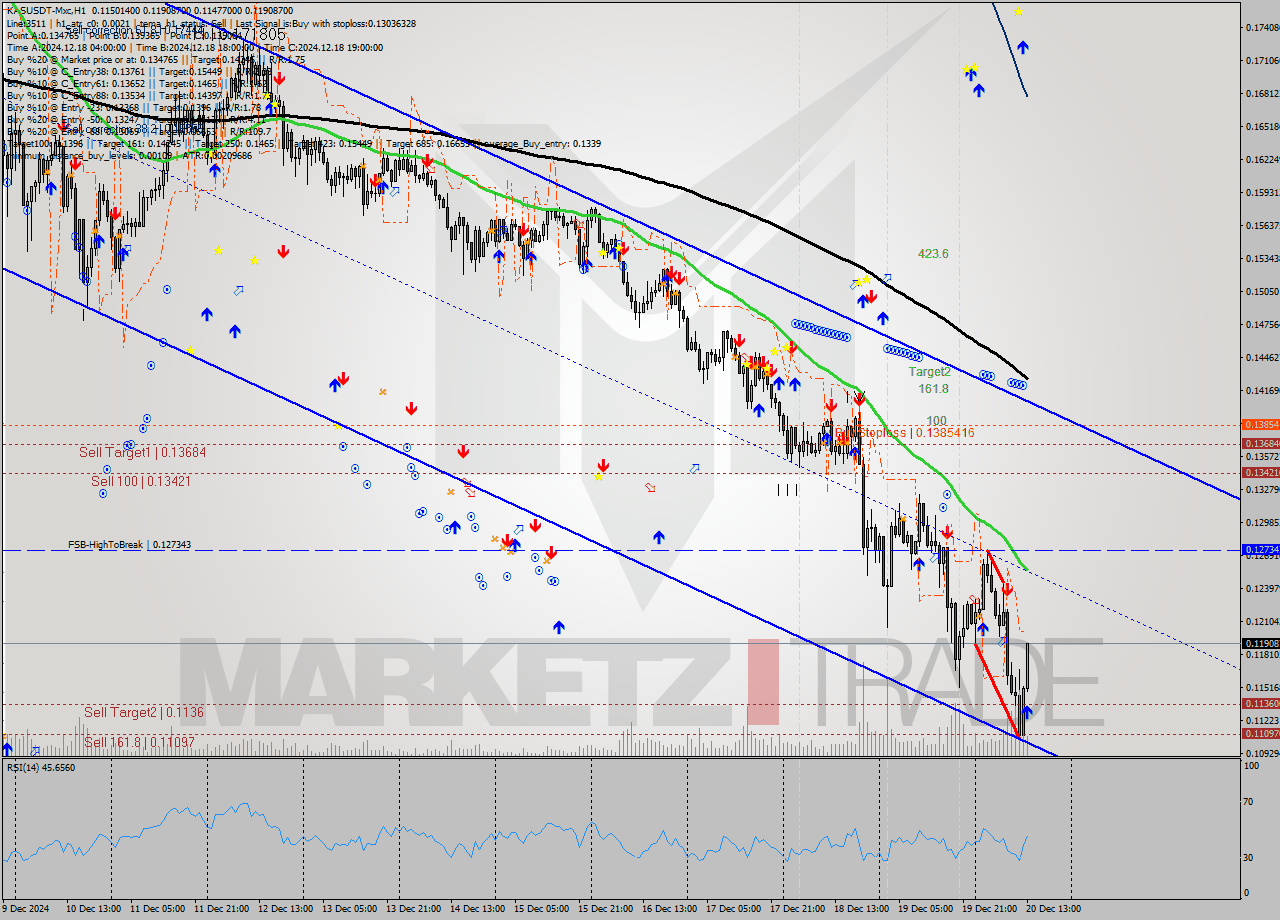Click the 'RSI(14) 45.6560' indicator label
This screenshot has height=920, width=1280.
coord(41,767)
